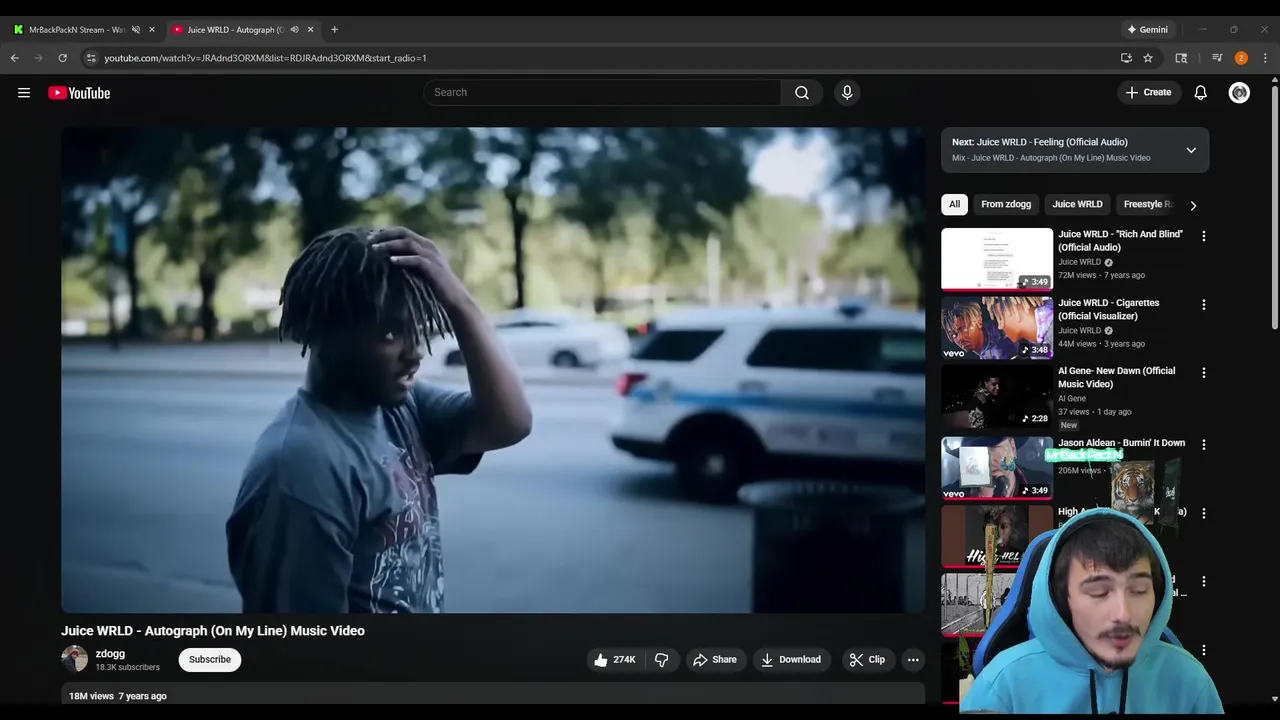Open a new browser tab

pos(334,30)
